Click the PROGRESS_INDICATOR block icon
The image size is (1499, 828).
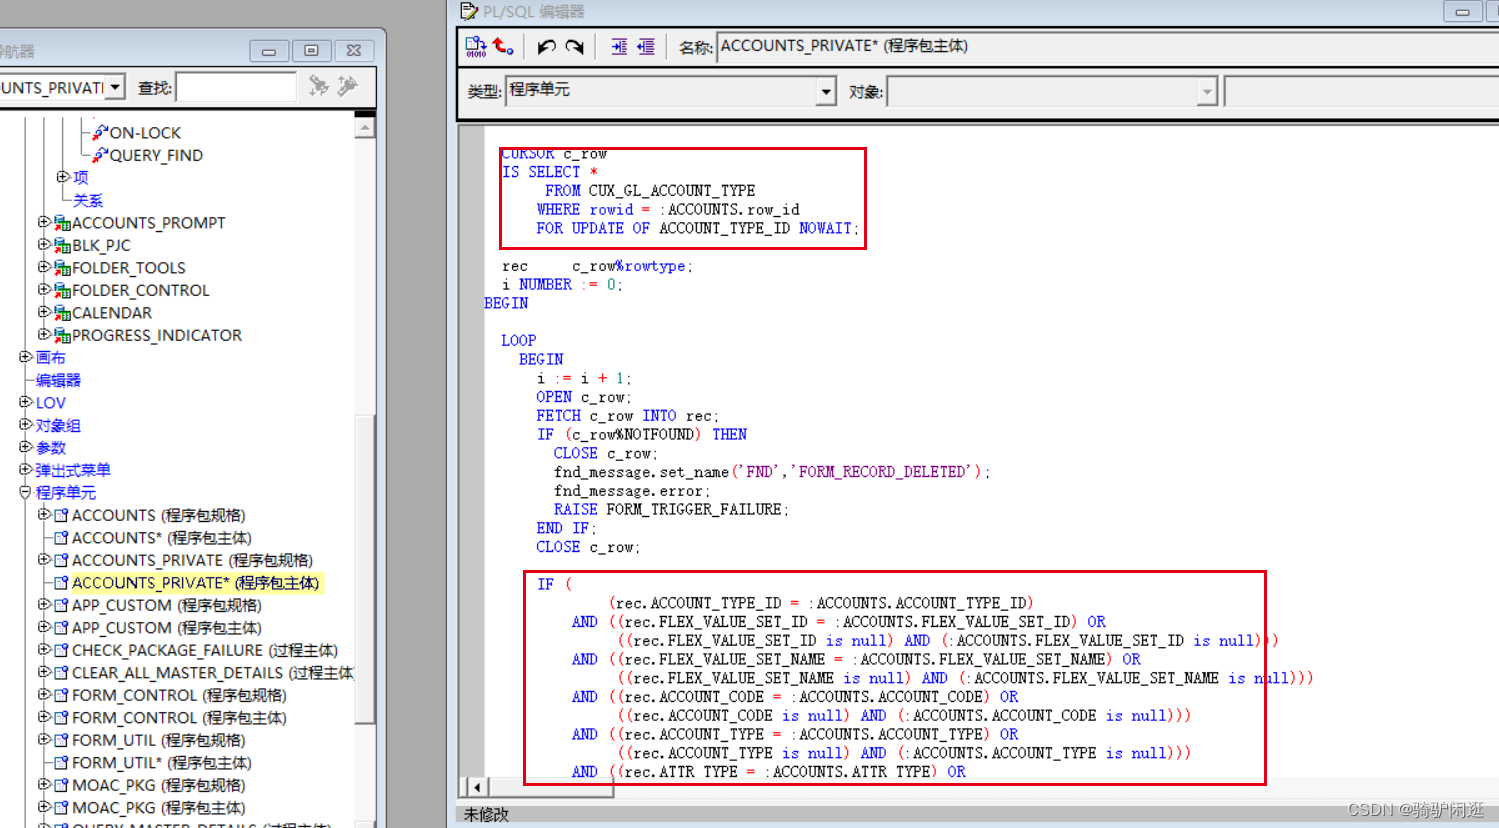coord(62,335)
